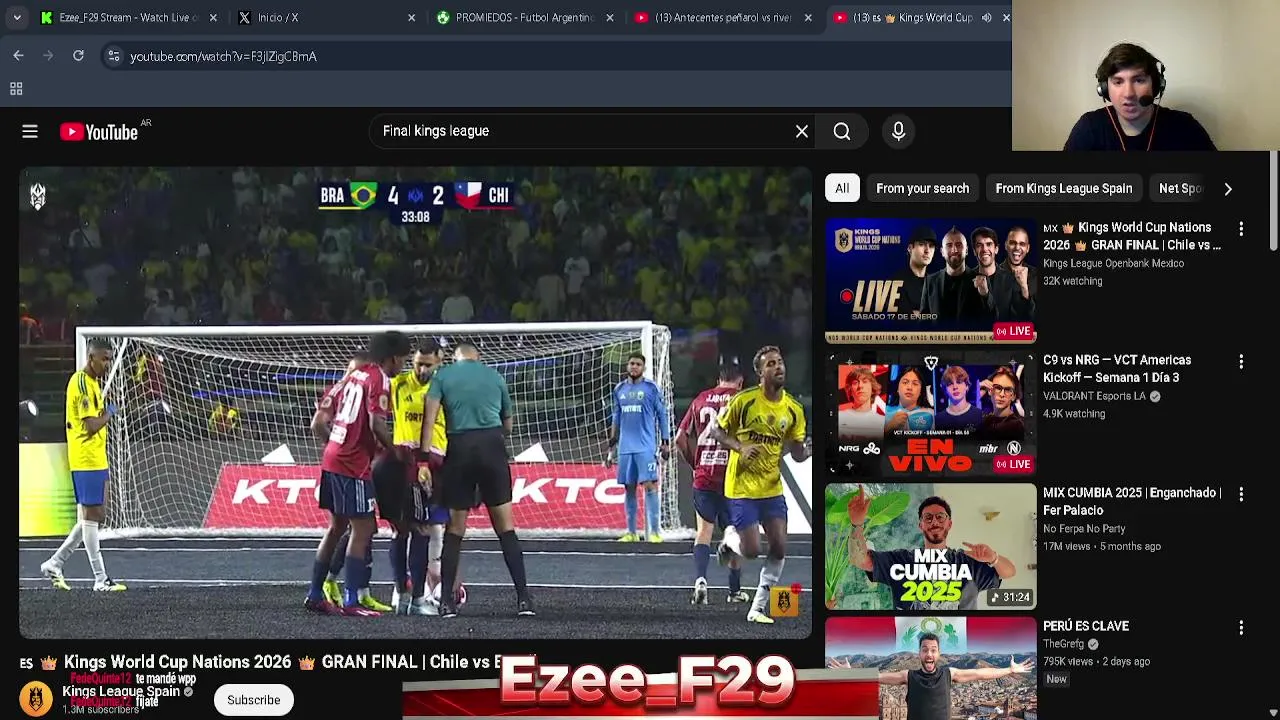Open the C9 vs NRG EN VIVO thumbnail

[x=930, y=413]
